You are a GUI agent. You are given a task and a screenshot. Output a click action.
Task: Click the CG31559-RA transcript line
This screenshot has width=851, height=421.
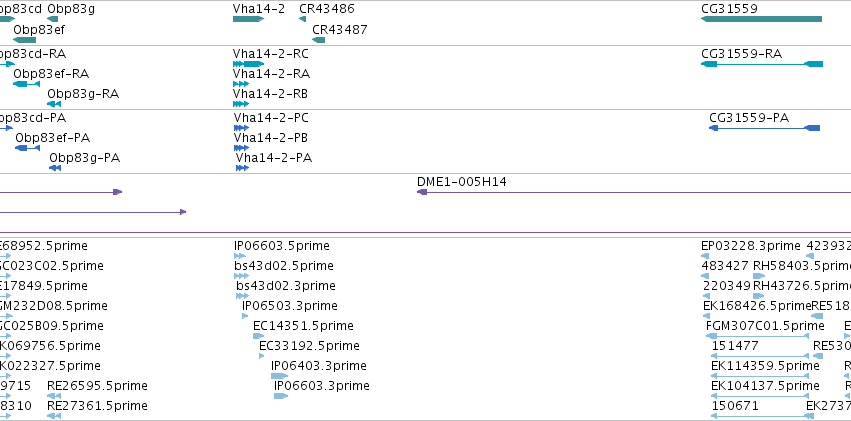click(762, 64)
